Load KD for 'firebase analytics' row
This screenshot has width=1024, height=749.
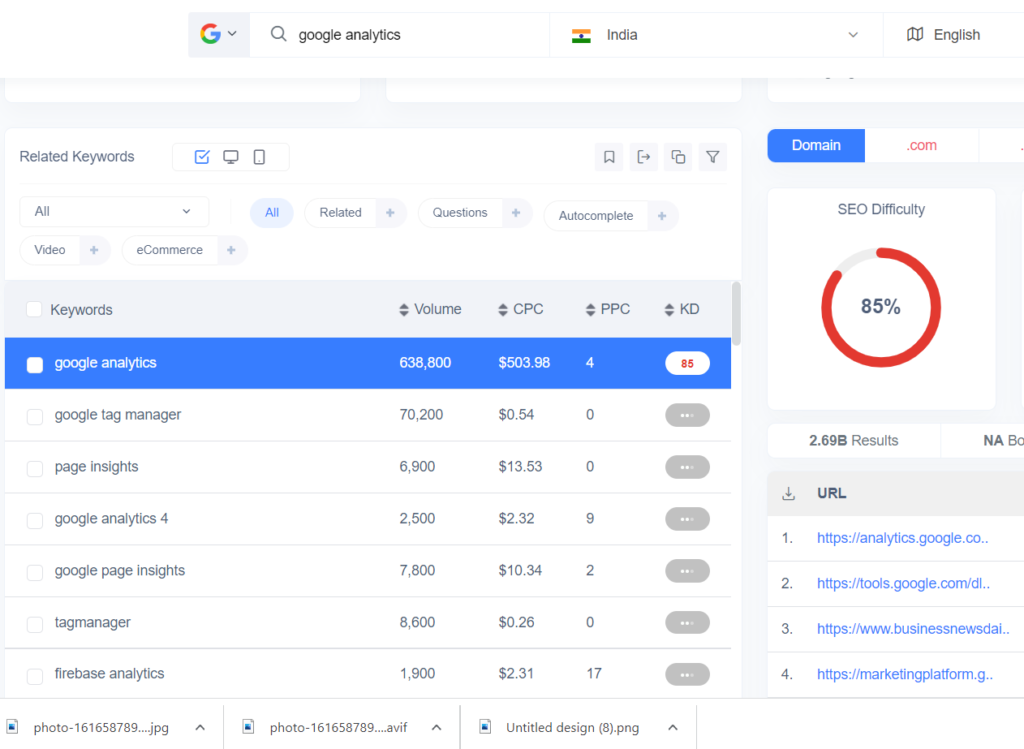click(687, 675)
